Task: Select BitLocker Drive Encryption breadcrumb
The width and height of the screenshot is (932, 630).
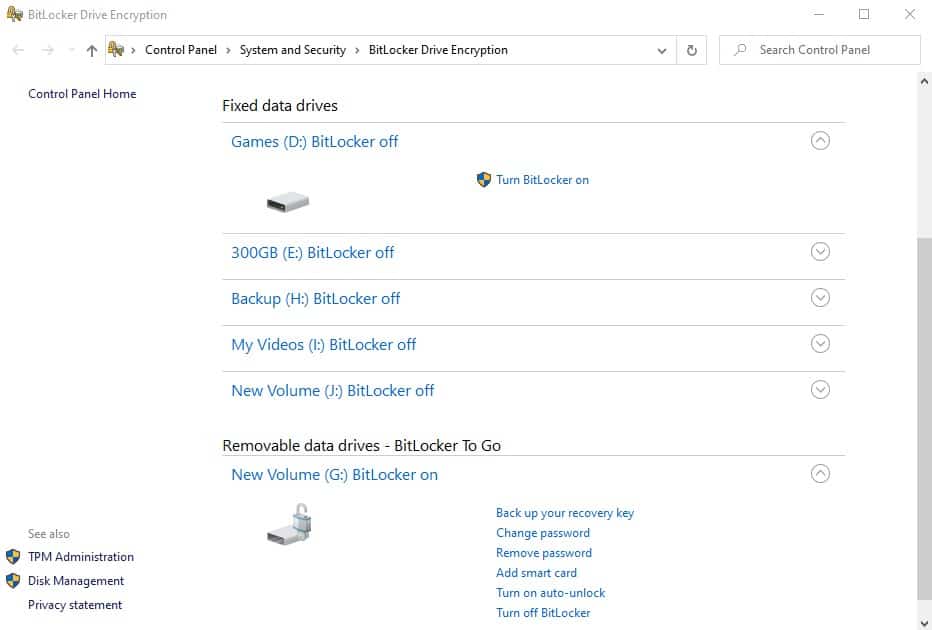Action: [x=438, y=50]
